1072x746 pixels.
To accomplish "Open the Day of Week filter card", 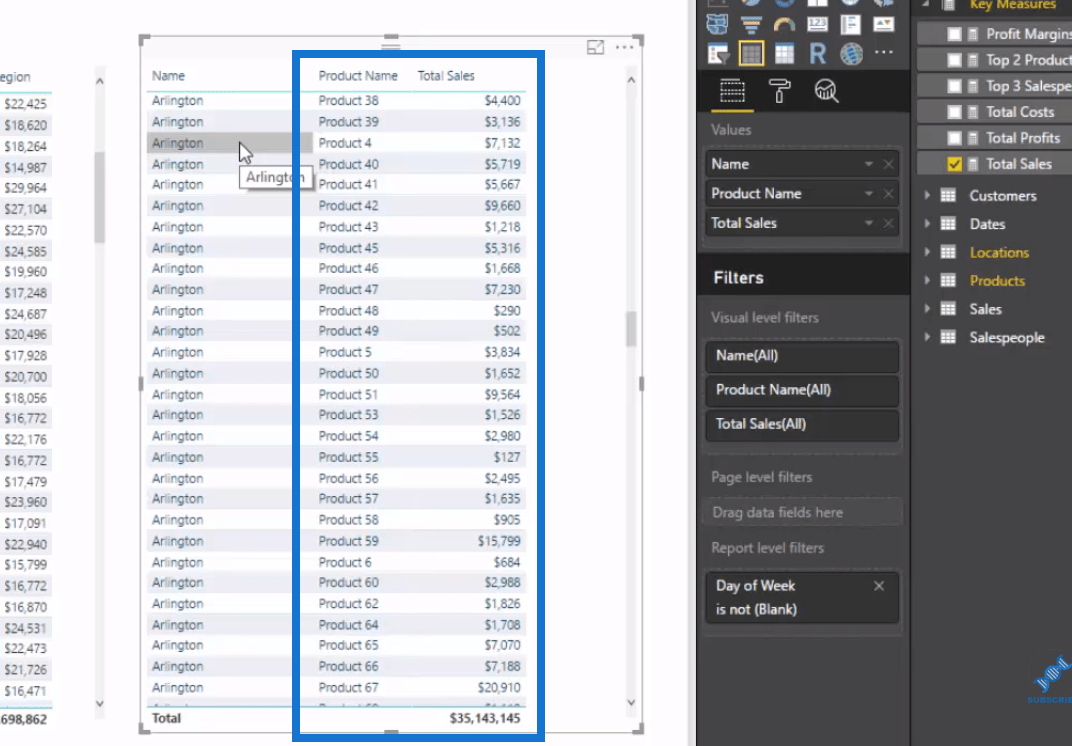I will [802, 597].
